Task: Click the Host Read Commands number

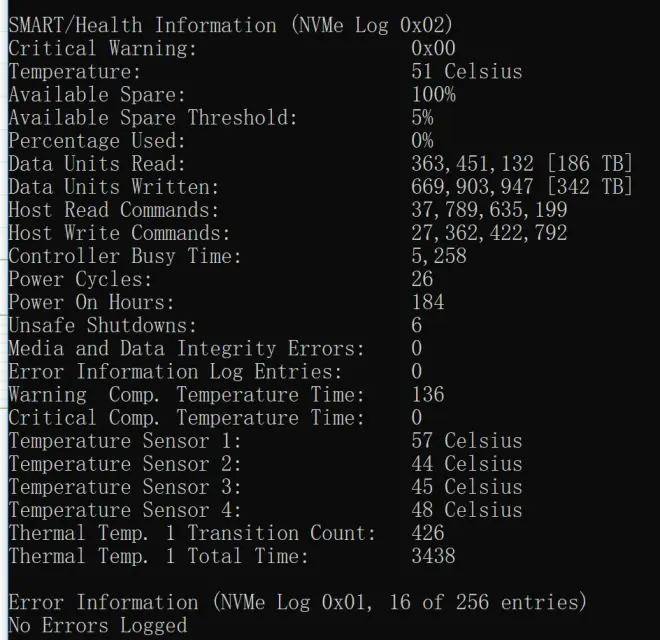Action: [x=489, y=210]
